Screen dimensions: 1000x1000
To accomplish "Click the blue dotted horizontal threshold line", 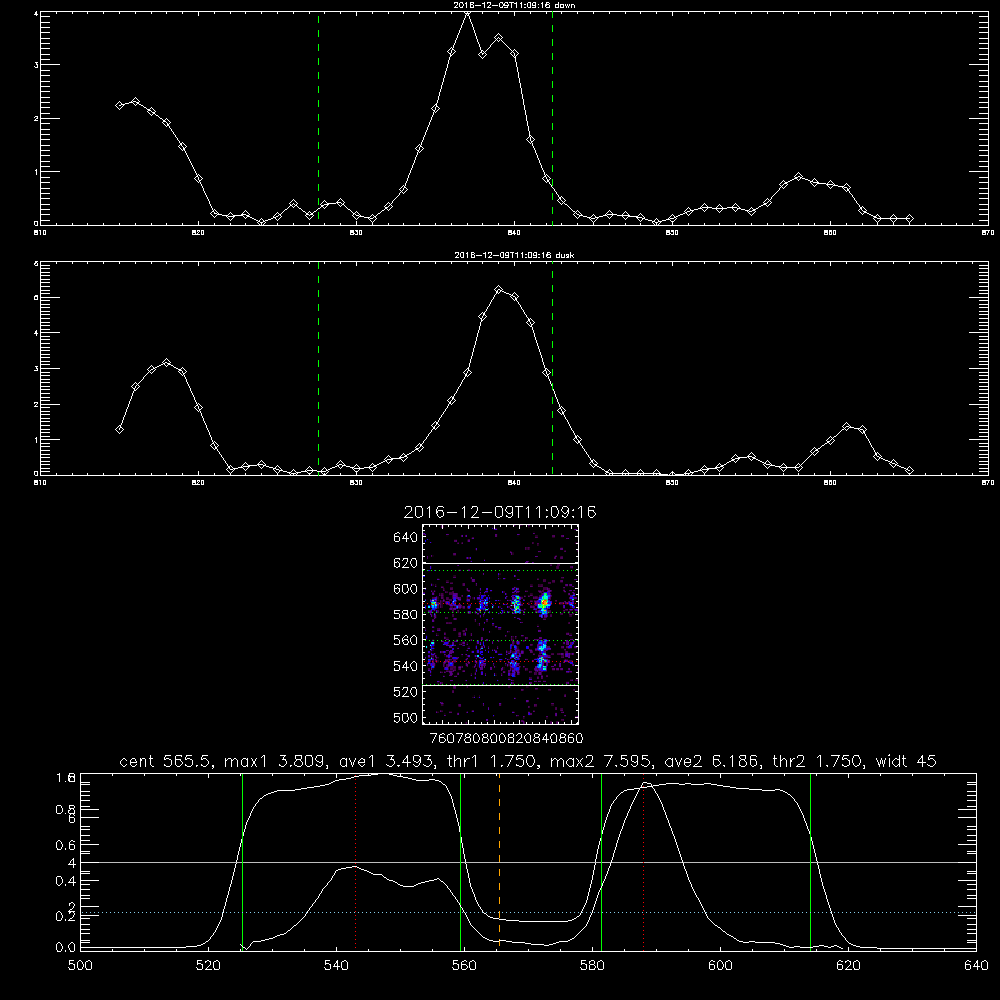I will [x=528, y=913].
